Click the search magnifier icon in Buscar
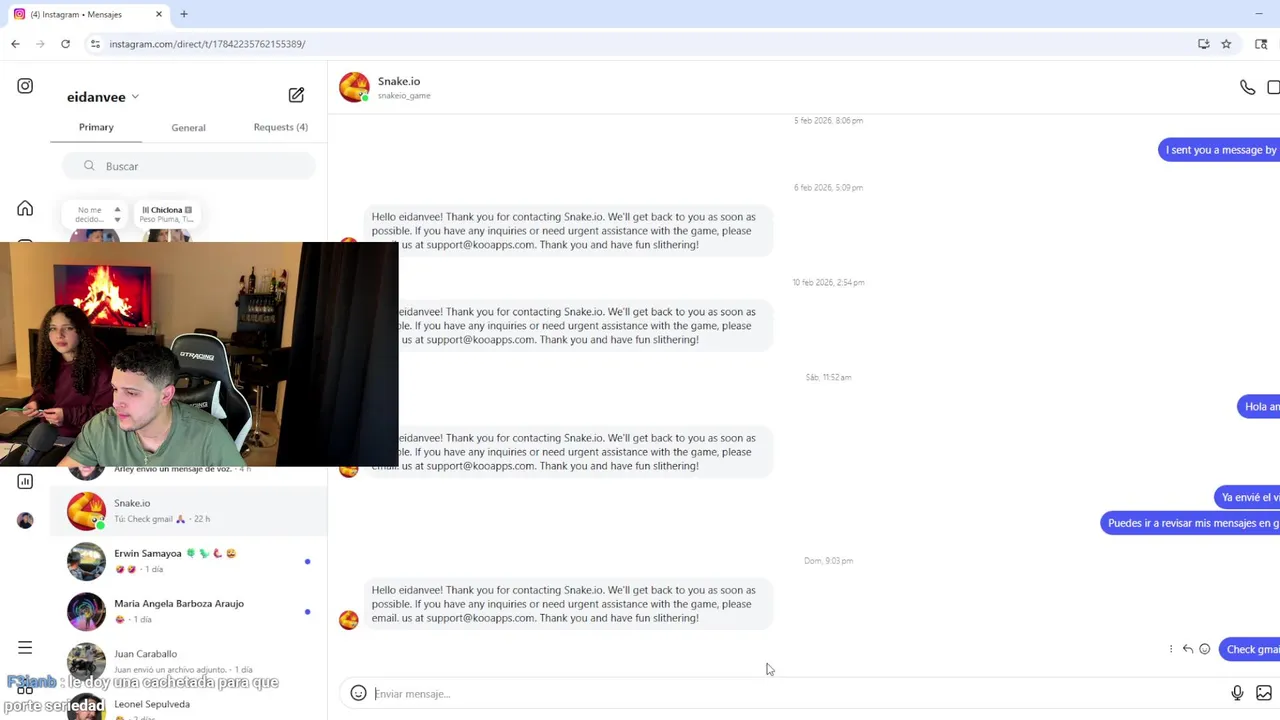Image resolution: width=1280 pixels, height=720 pixels. tap(89, 166)
